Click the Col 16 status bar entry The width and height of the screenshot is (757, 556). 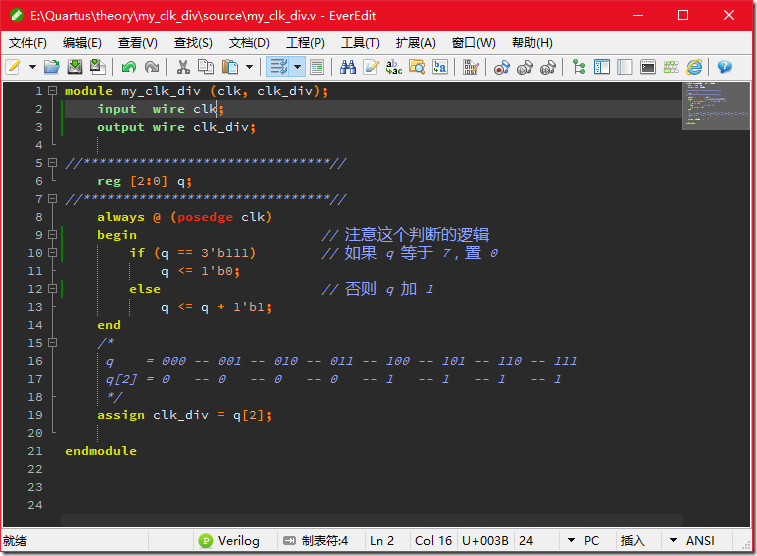click(x=434, y=541)
